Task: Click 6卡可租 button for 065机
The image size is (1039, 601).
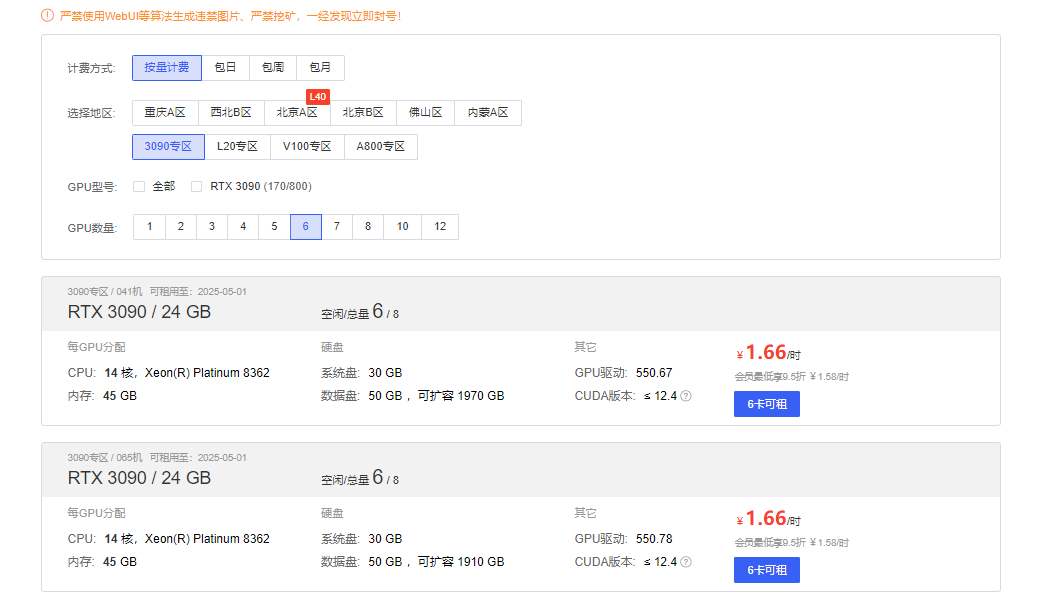Action: [767, 570]
